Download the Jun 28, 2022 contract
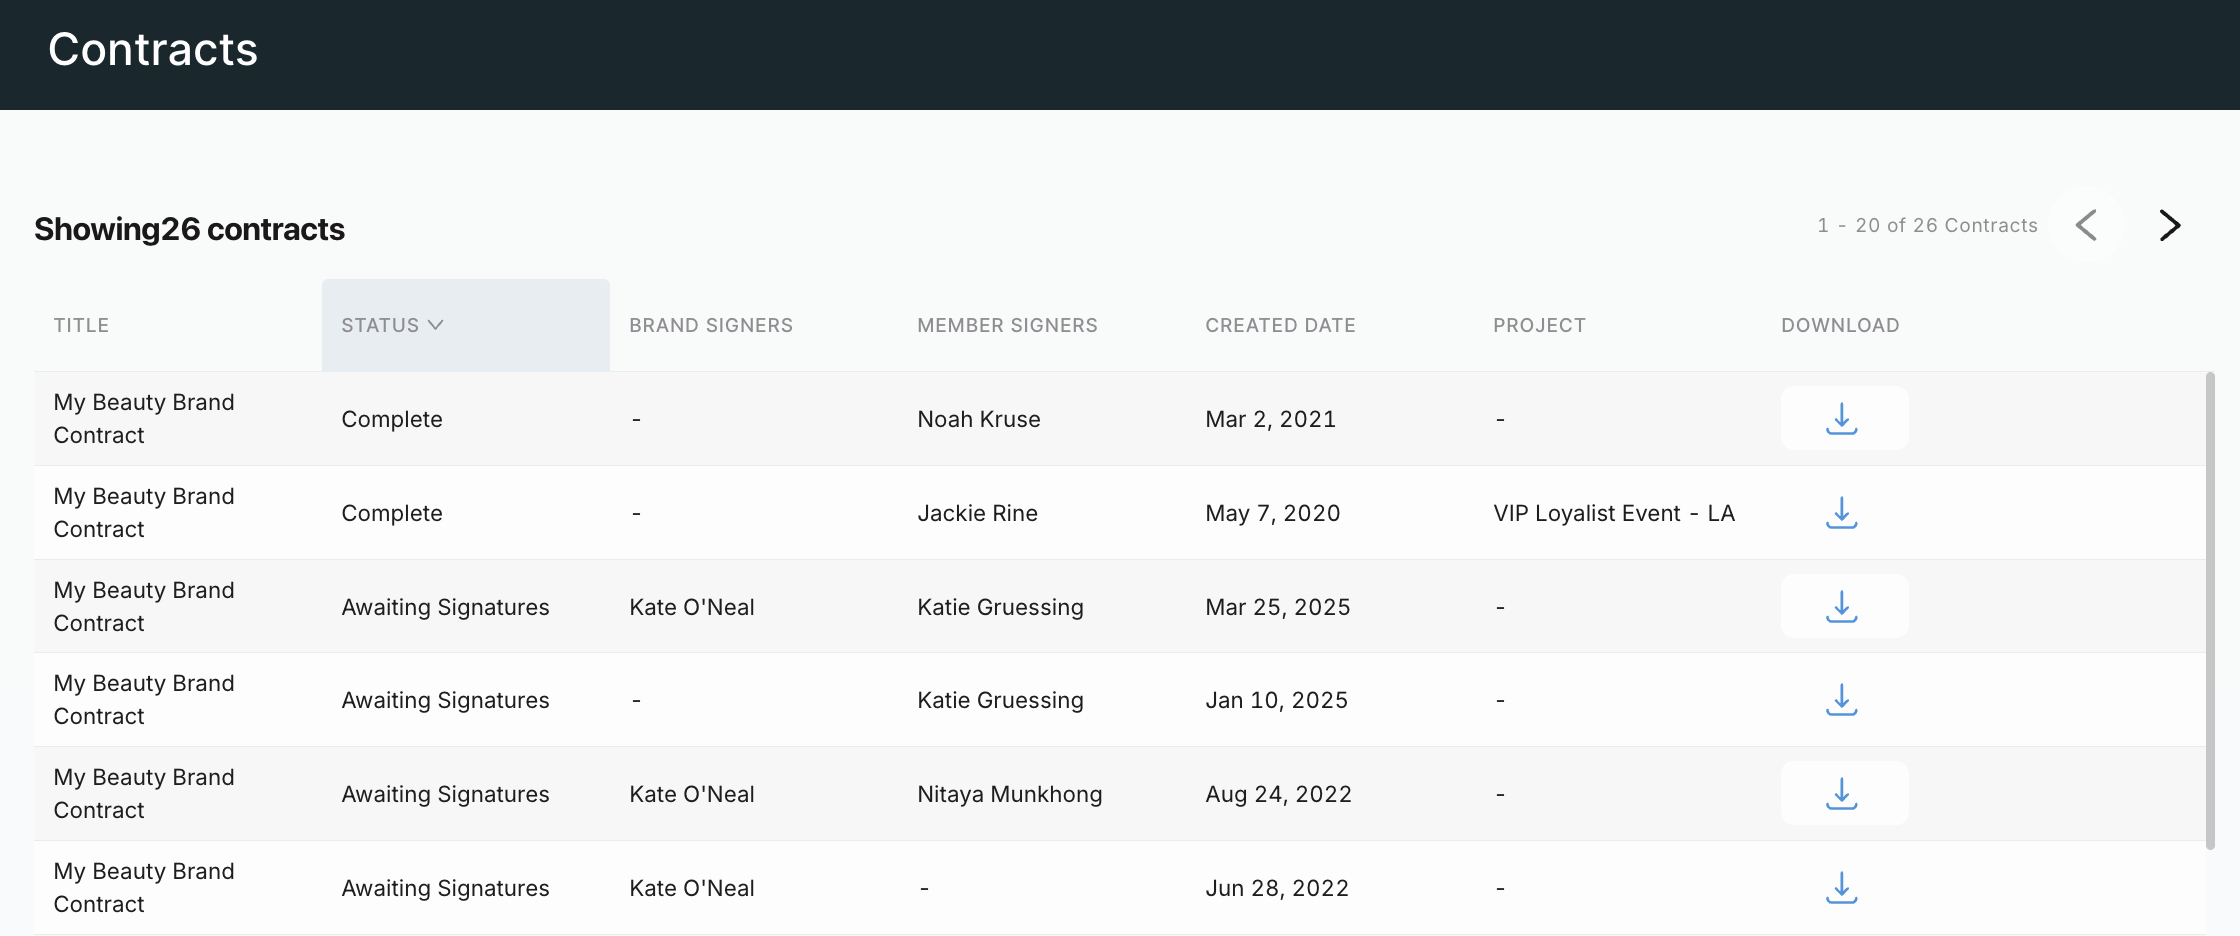 pos(1842,888)
